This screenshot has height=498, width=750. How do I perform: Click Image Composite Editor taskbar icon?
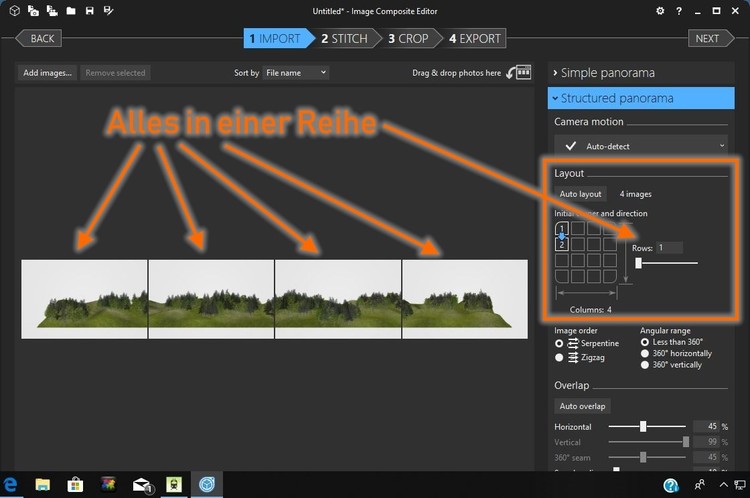click(x=207, y=485)
